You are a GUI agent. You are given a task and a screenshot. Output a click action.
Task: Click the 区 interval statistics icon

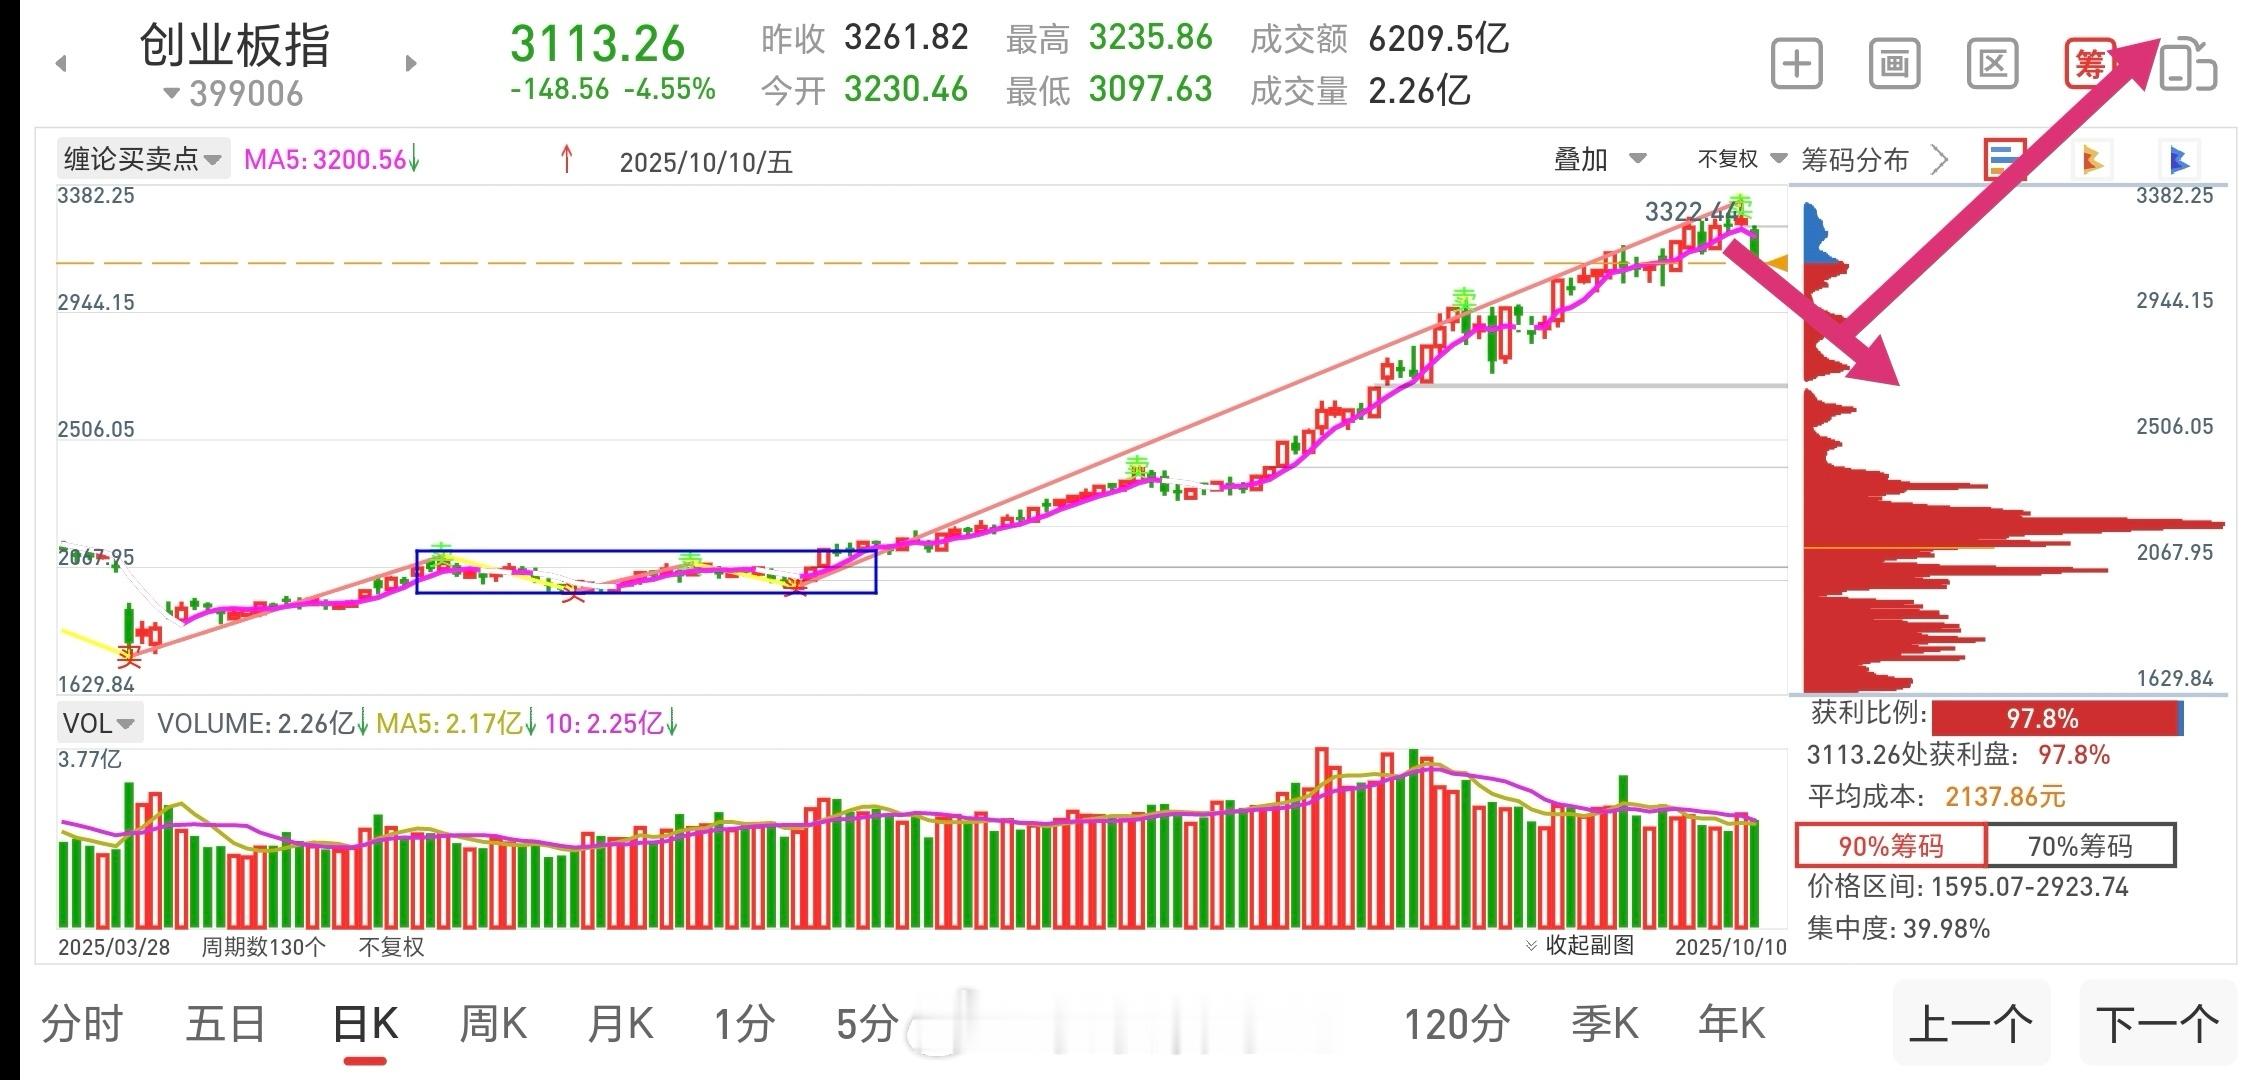1992,65
